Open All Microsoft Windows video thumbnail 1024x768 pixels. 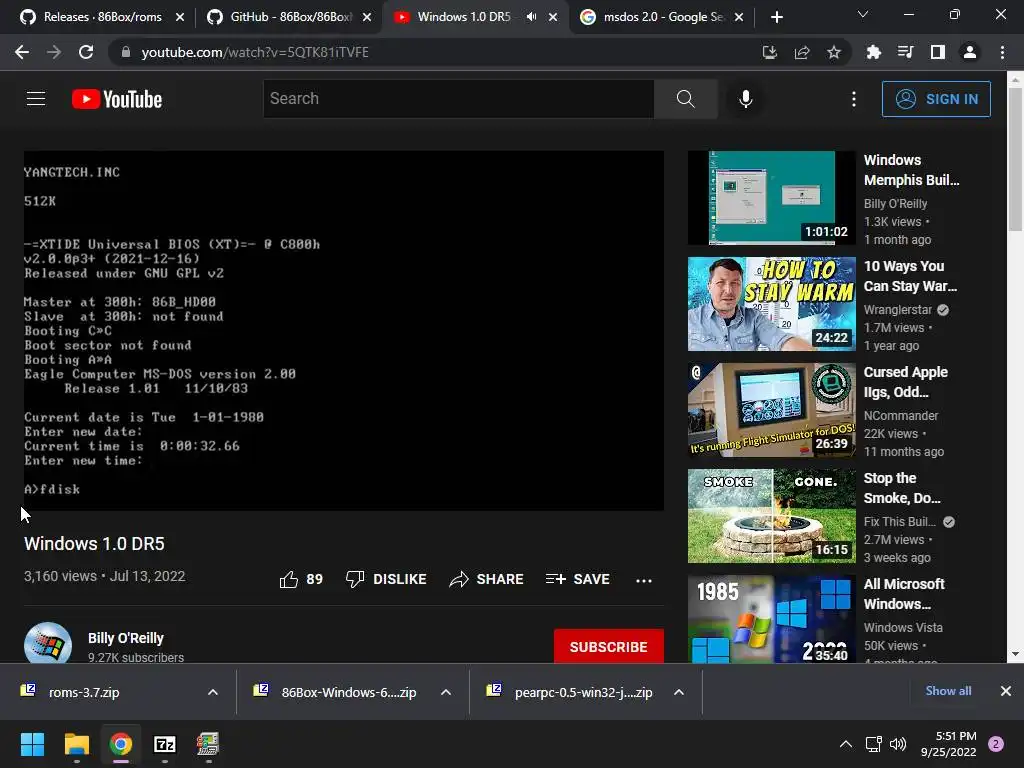[771, 619]
